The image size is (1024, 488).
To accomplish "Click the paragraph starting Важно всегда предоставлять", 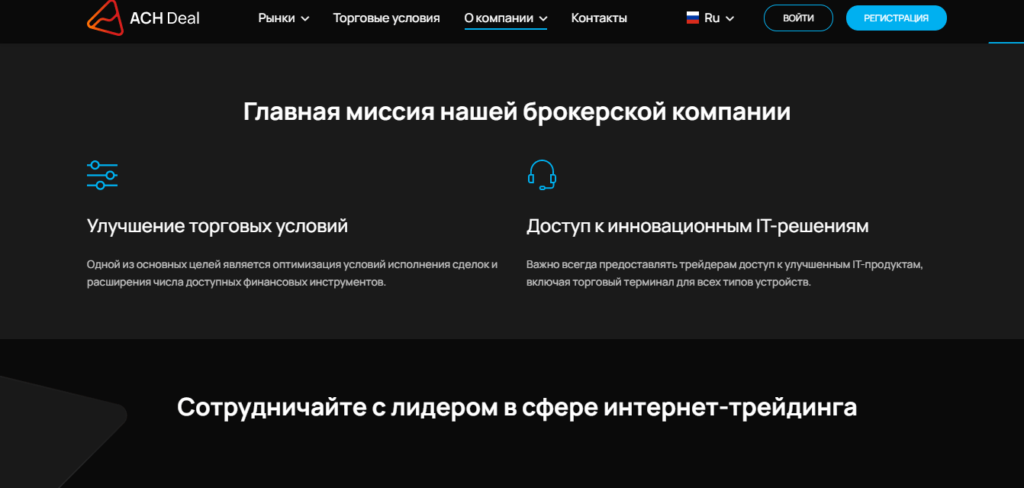I will point(725,274).
